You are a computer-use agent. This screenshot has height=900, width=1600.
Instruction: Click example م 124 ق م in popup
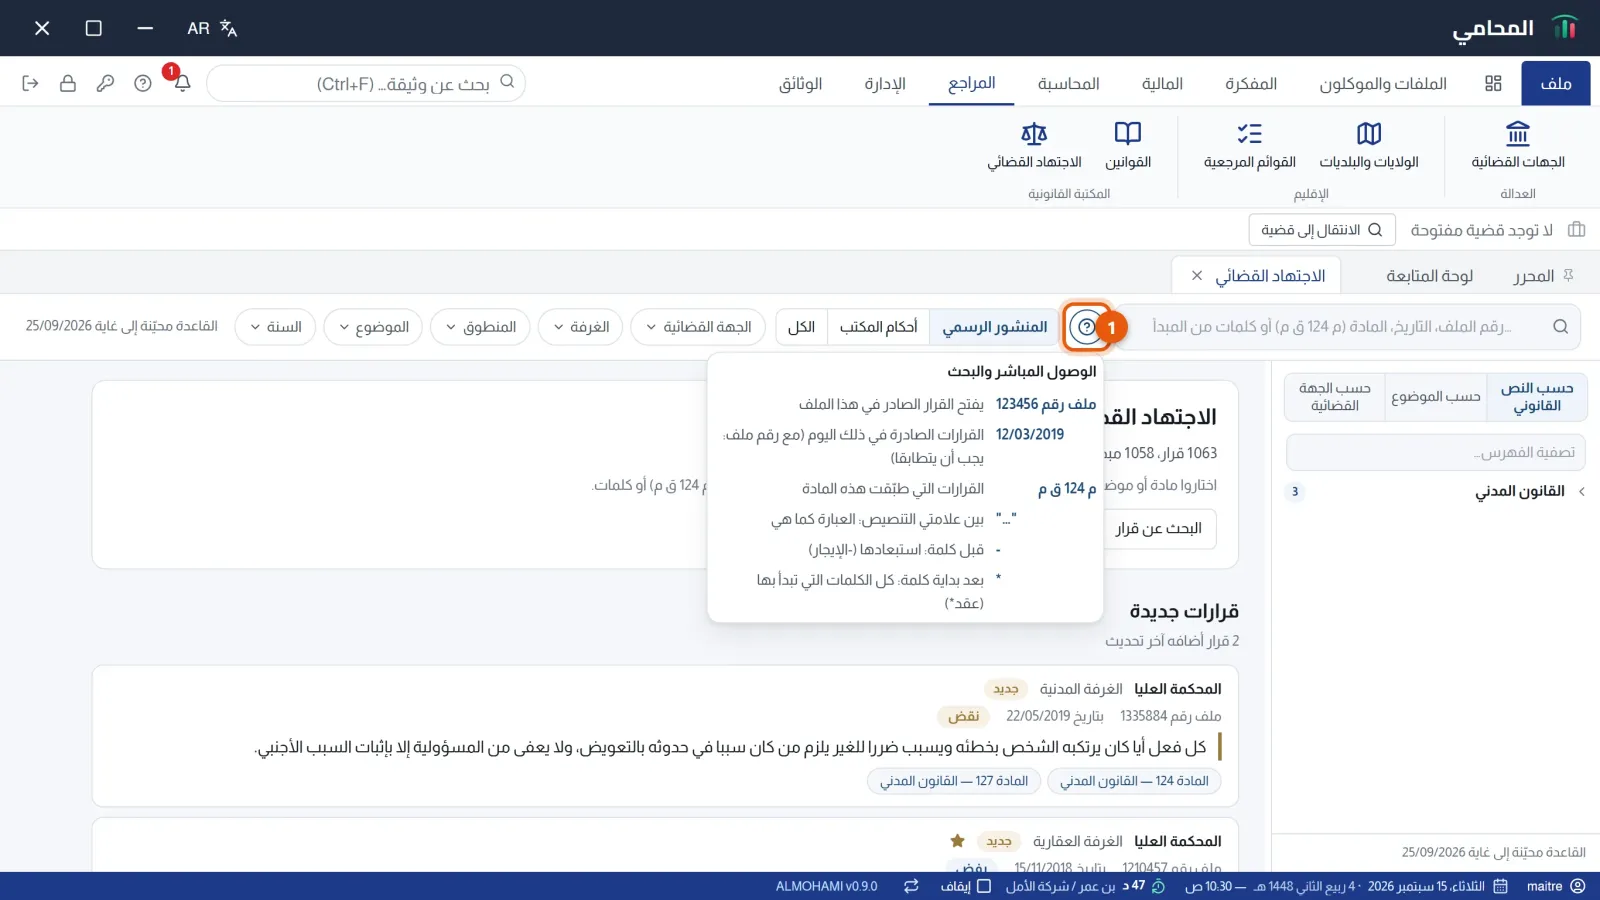[x=1067, y=488]
